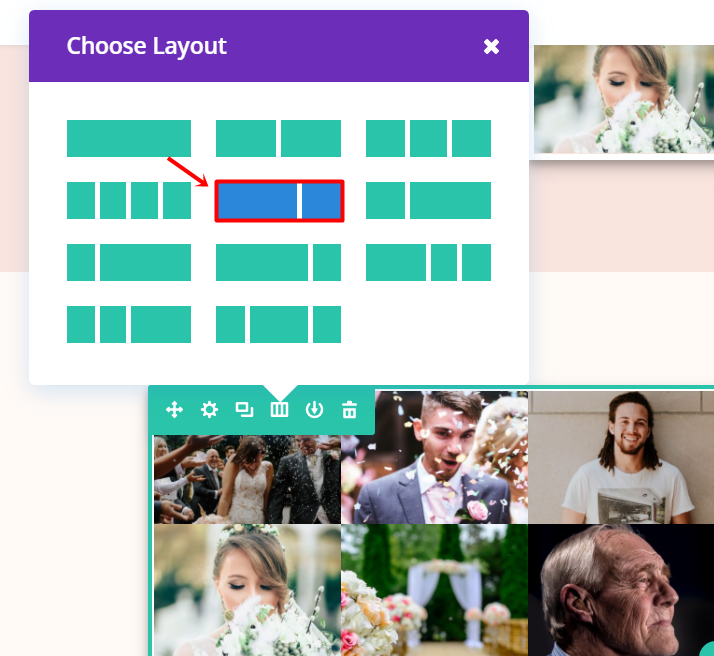The height and width of the screenshot is (656, 714).
Task: Select the three-quarters one-quarter column layout
Action: (278, 262)
